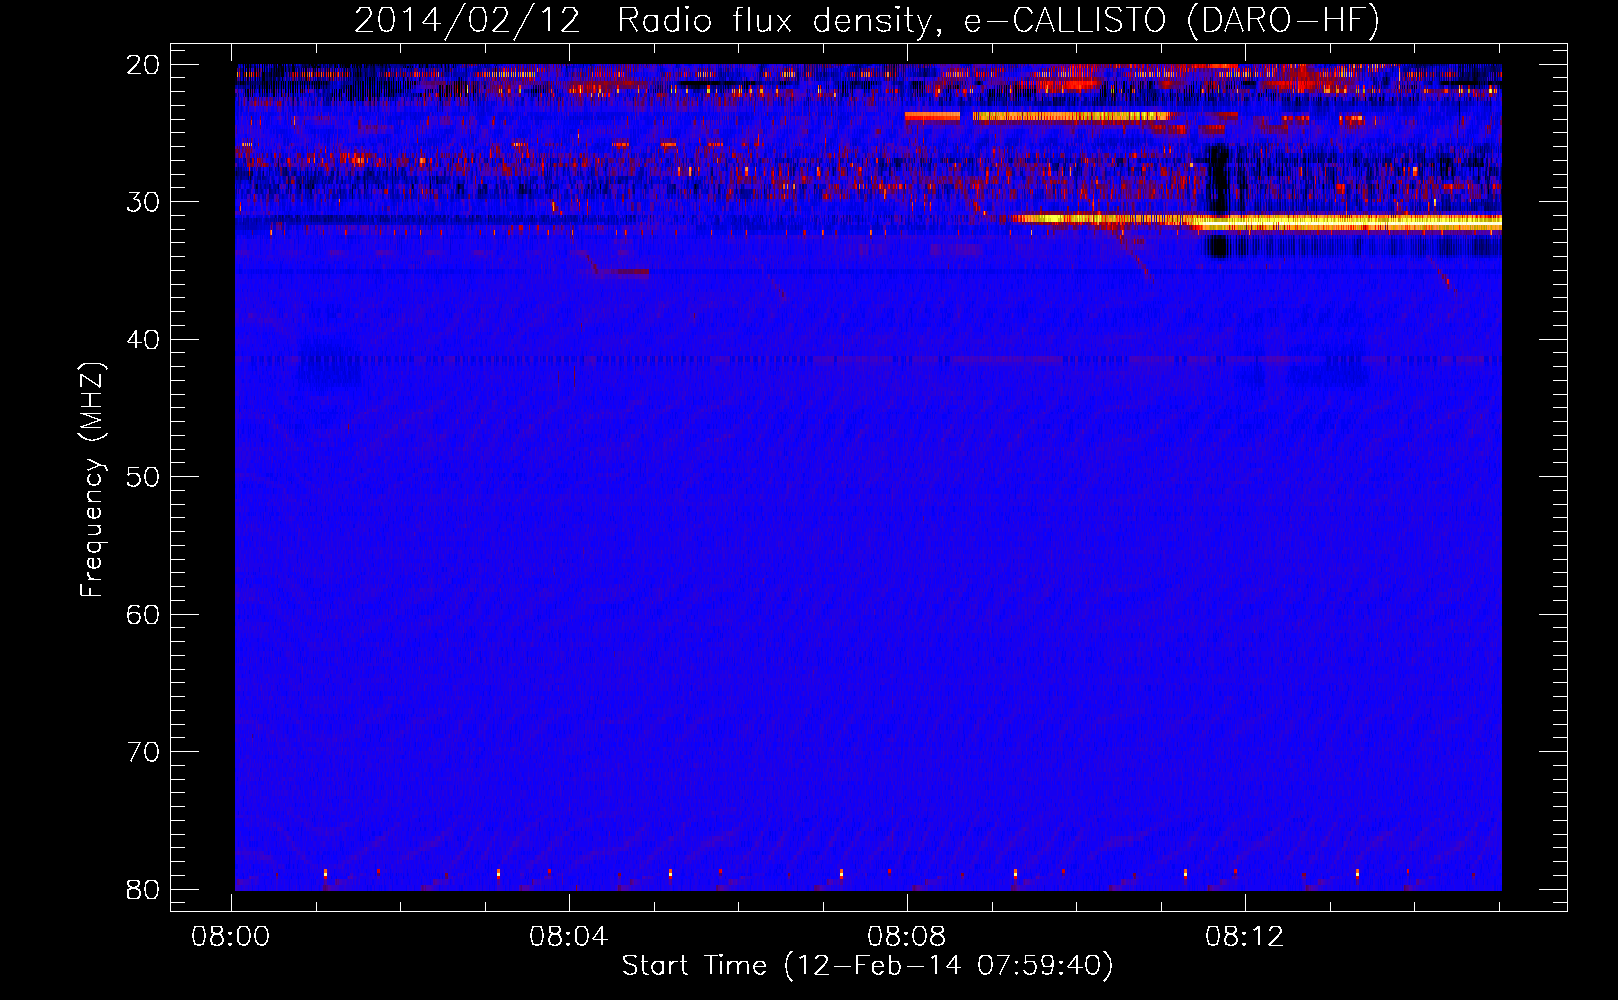This screenshot has width=1618, height=1000.
Task: Click the 40 frequency tick label
Action: click(x=144, y=340)
